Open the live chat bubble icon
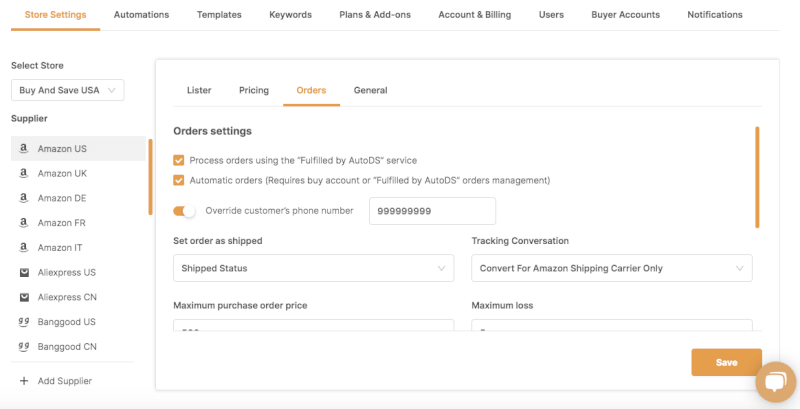 [x=775, y=382]
